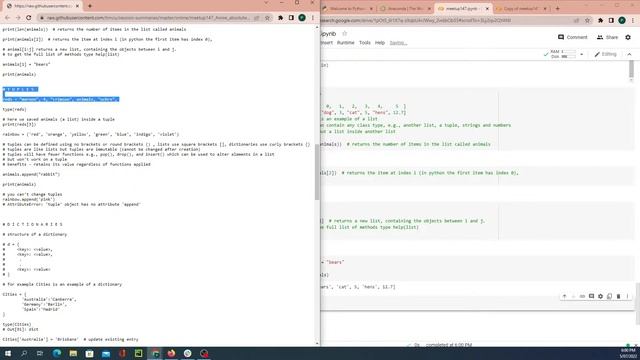Open Colab notebook settings gear icon
Viewport: 640px width, 360px height.
pyautogui.click(x=628, y=37)
